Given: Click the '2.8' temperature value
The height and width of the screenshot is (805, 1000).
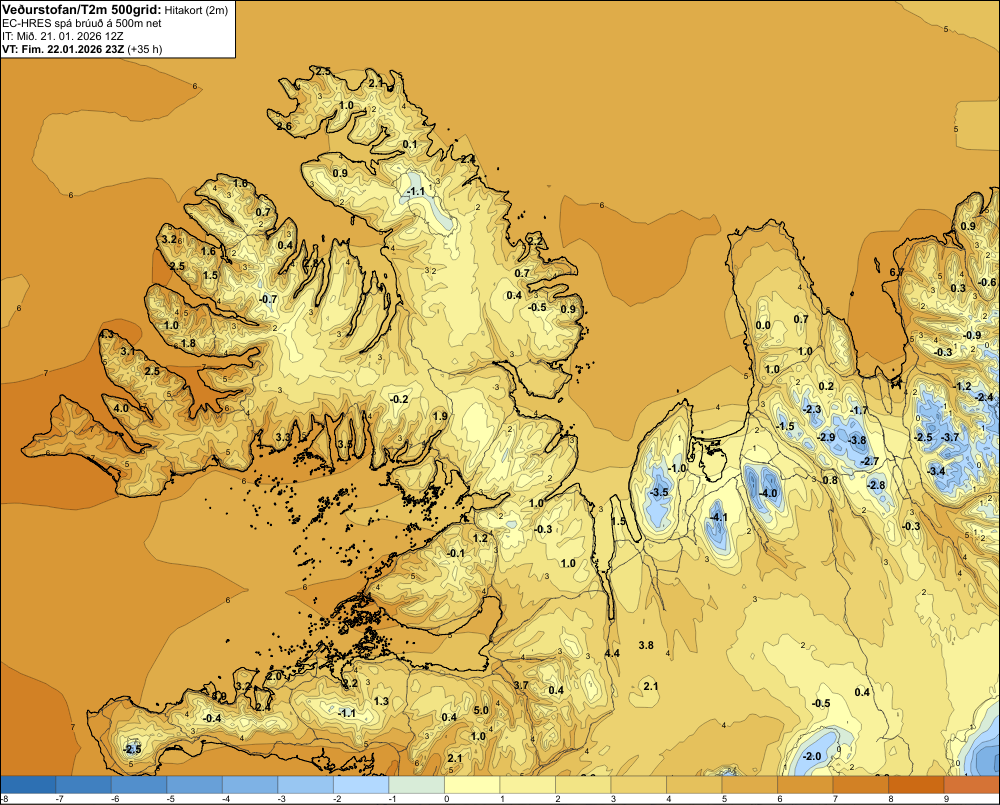Looking at the screenshot, I should click(x=311, y=262).
